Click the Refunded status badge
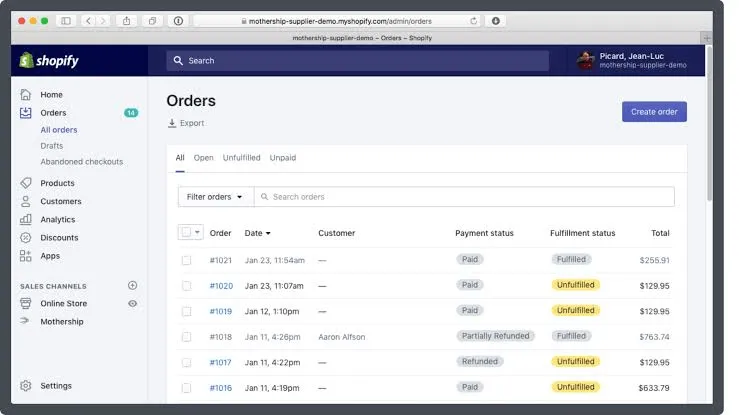The width and height of the screenshot is (739, 415). click(x=480, y=361)
